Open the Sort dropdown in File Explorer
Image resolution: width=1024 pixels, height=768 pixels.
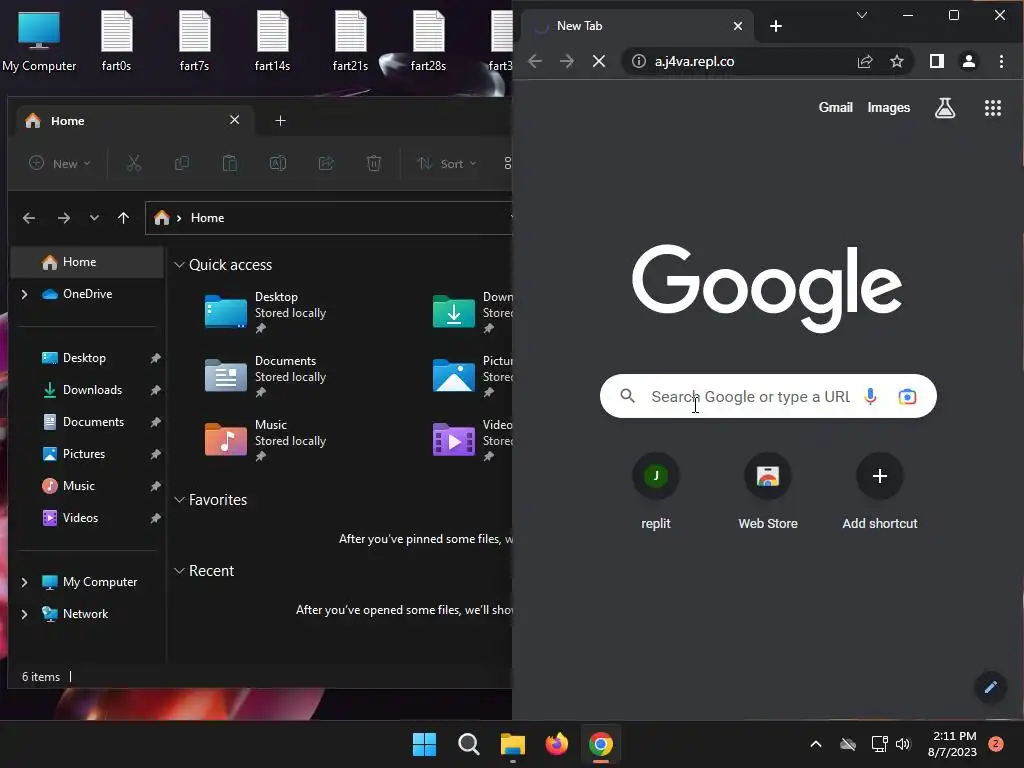(447, 163)
